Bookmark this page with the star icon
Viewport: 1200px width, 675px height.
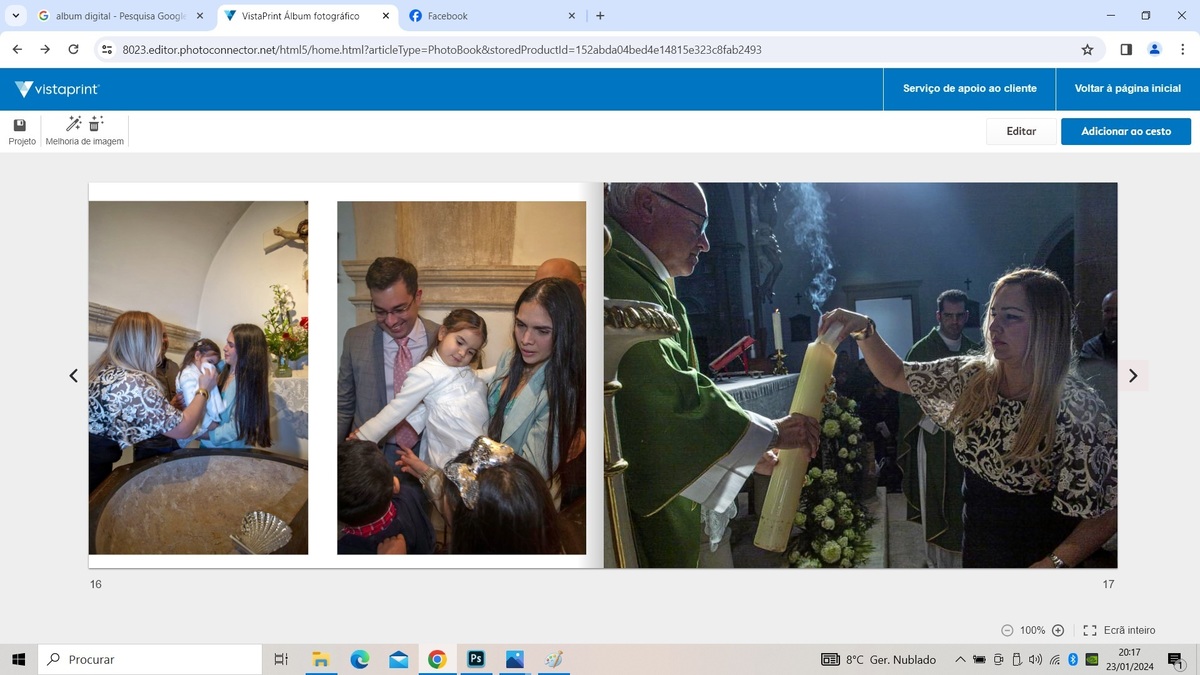tap(1087, 49)
